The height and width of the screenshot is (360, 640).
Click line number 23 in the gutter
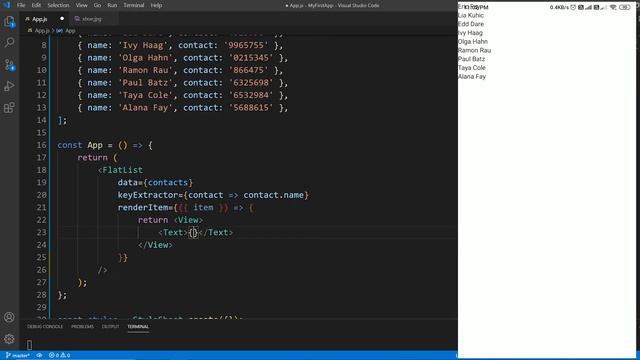click(42, 232)
